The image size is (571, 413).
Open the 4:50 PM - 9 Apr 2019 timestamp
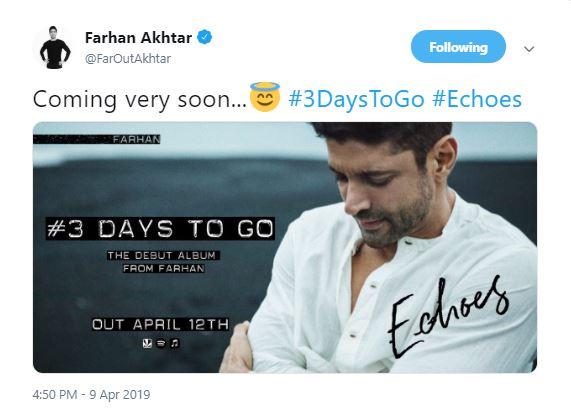pyautogui.click(x=91, y=395)
